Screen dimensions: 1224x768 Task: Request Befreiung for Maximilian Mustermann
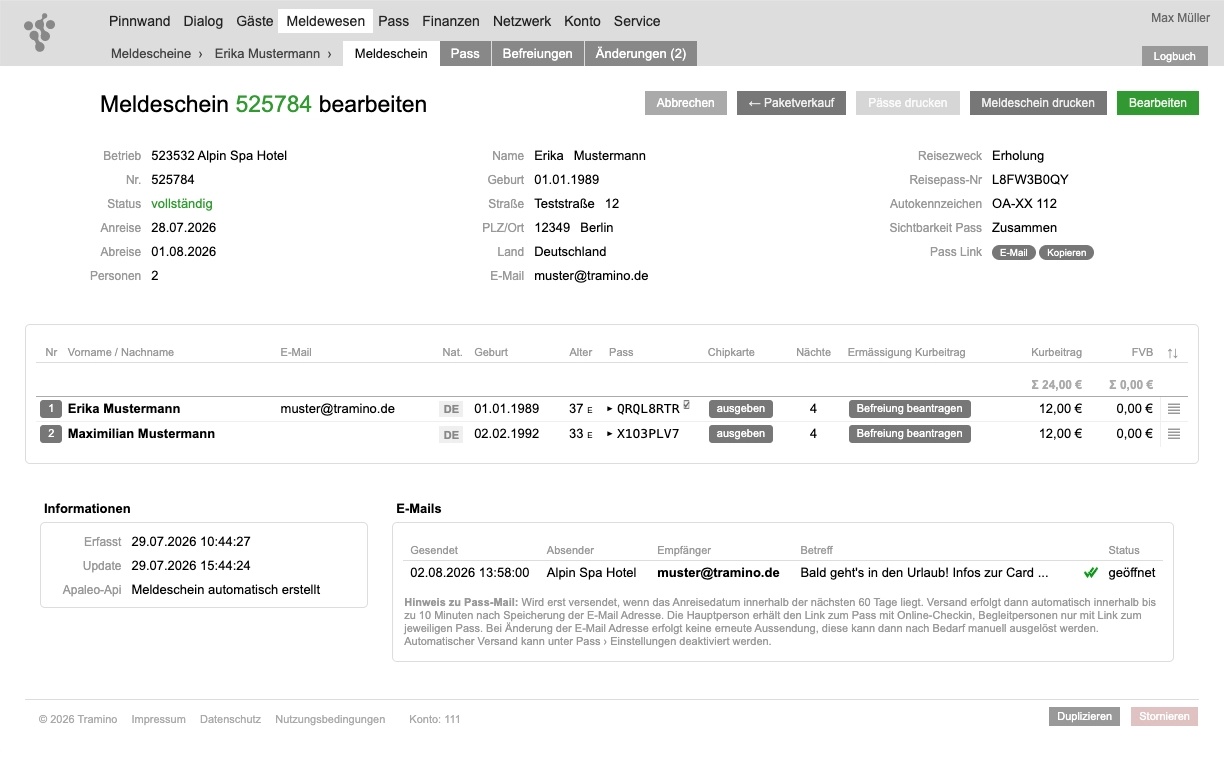(x=910, y=434)
